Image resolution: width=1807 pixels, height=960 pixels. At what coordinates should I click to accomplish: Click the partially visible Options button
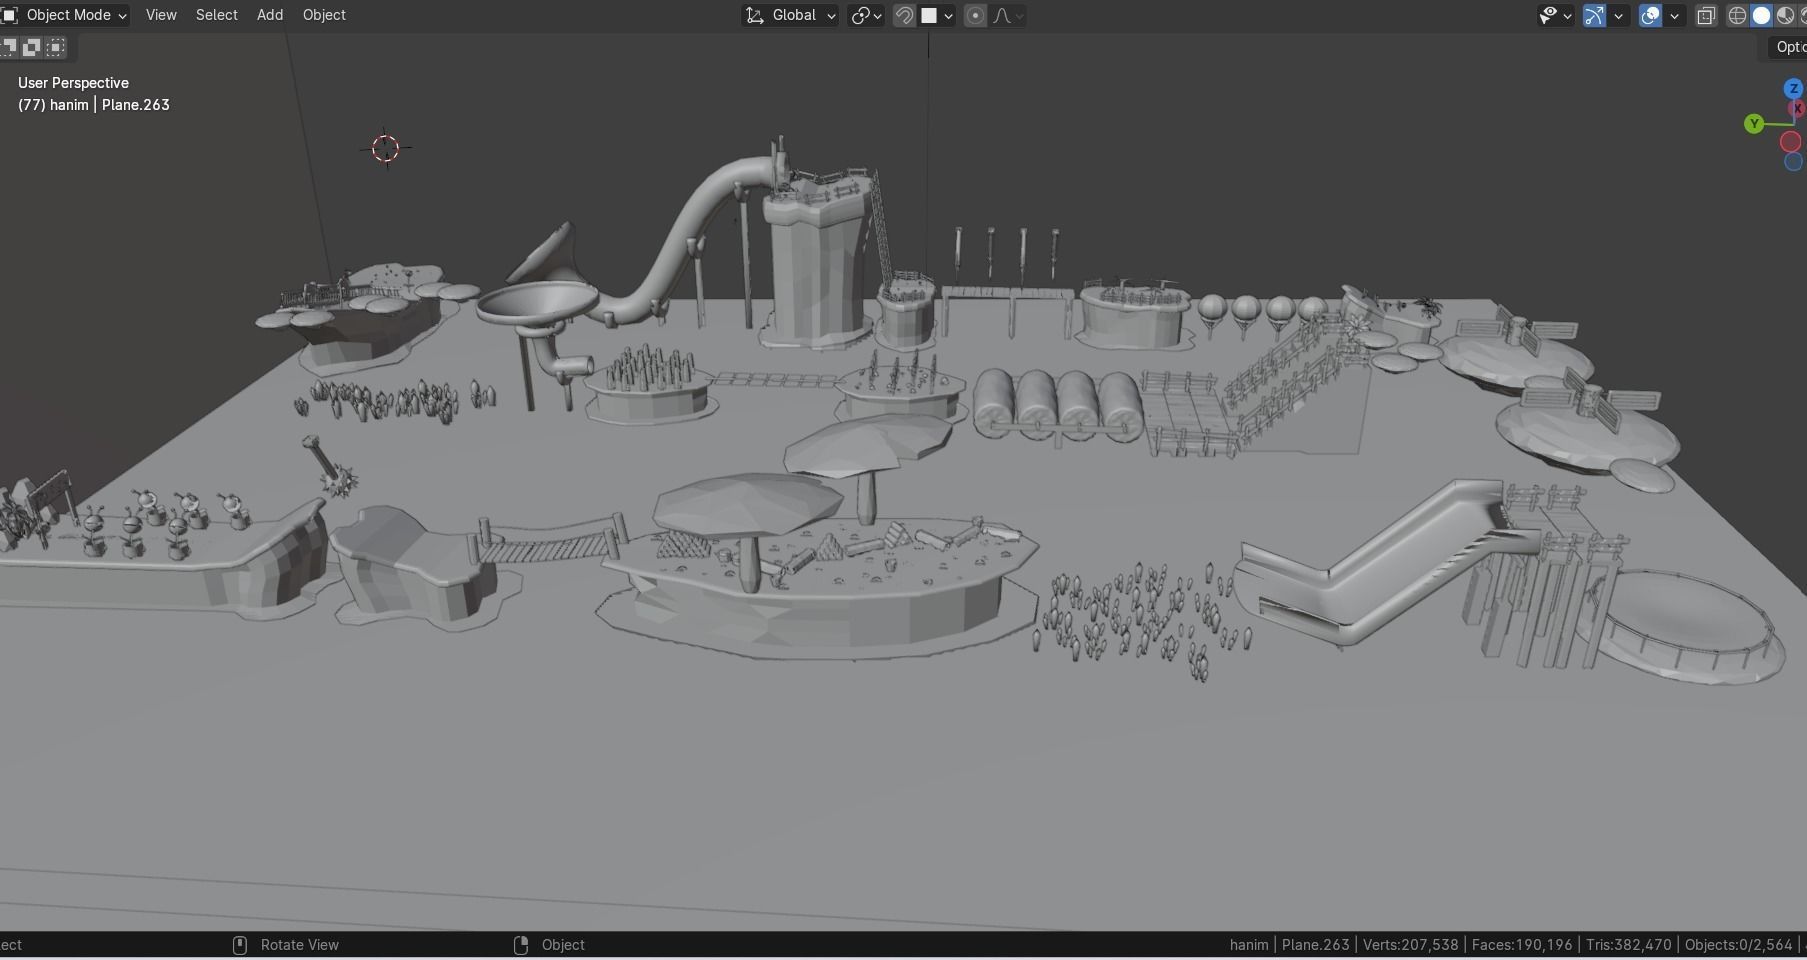pyautogui.click(x=1787, y=47)
